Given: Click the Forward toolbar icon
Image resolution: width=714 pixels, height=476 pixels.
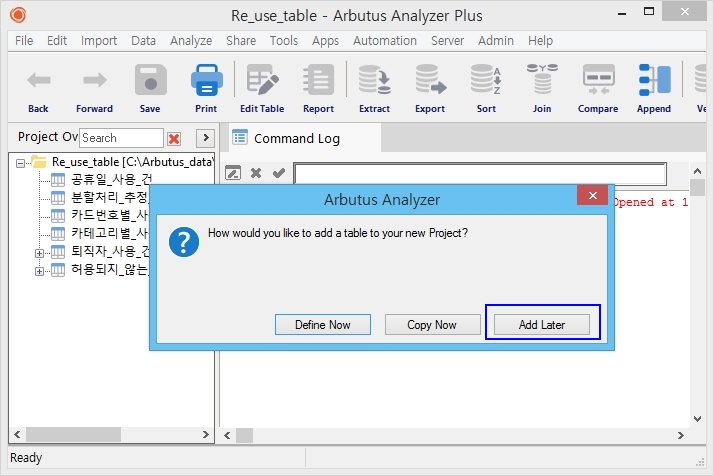Looking at the screenshot, I should (x=94, y=81).
